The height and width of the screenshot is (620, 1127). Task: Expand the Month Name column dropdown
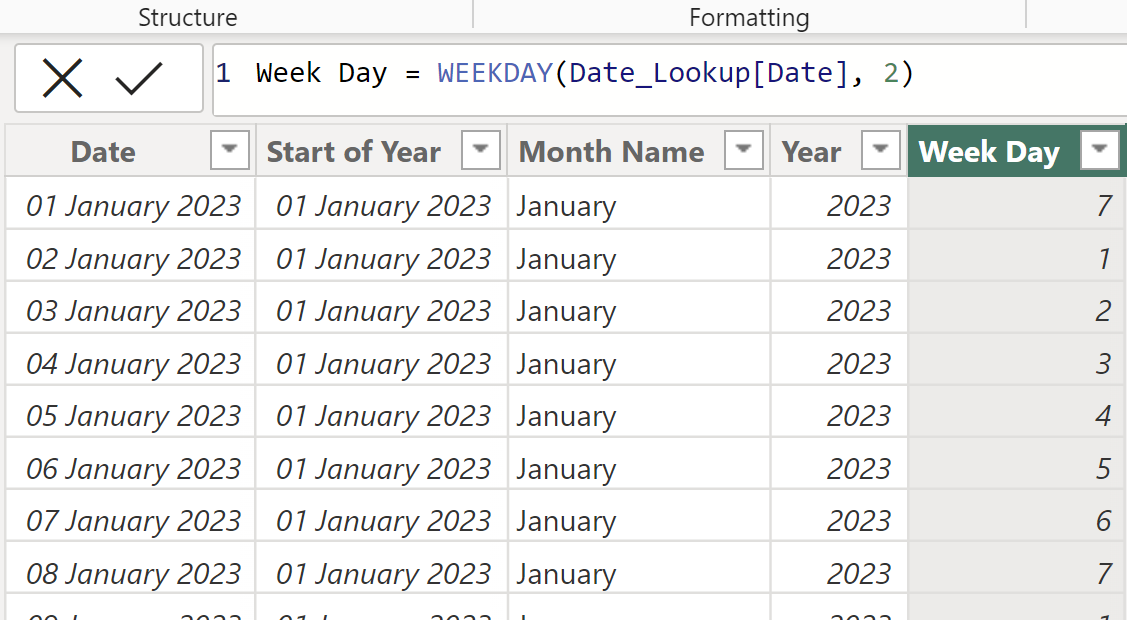coord(743,151)
